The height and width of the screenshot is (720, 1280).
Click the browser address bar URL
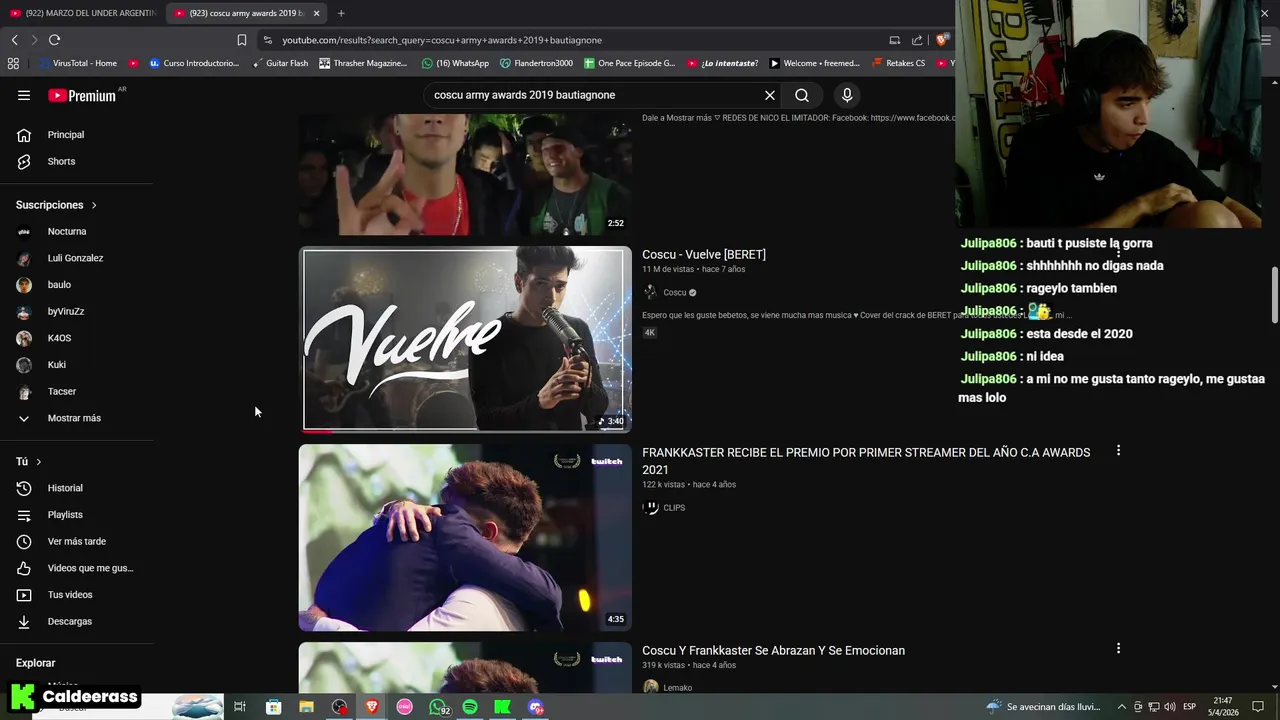[442, 40]
